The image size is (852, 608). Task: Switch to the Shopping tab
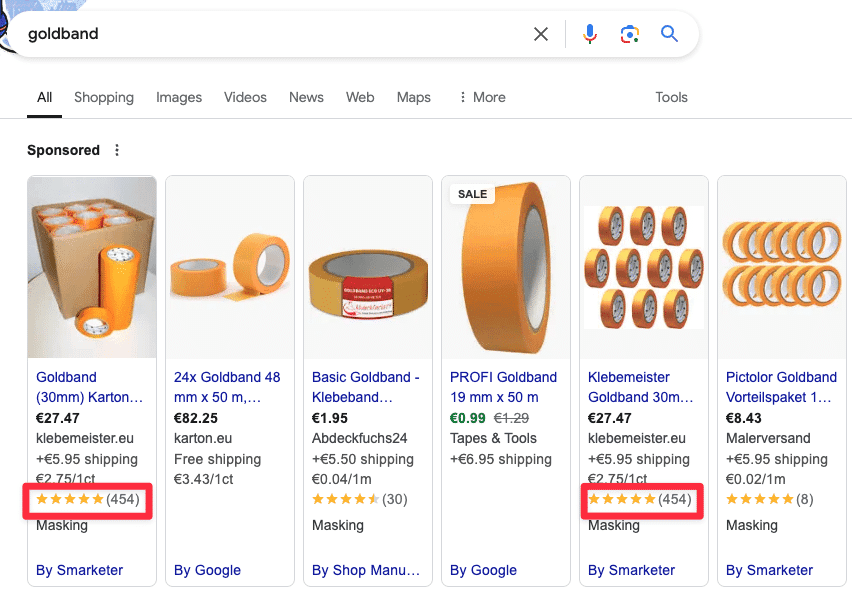pos(104,97)
